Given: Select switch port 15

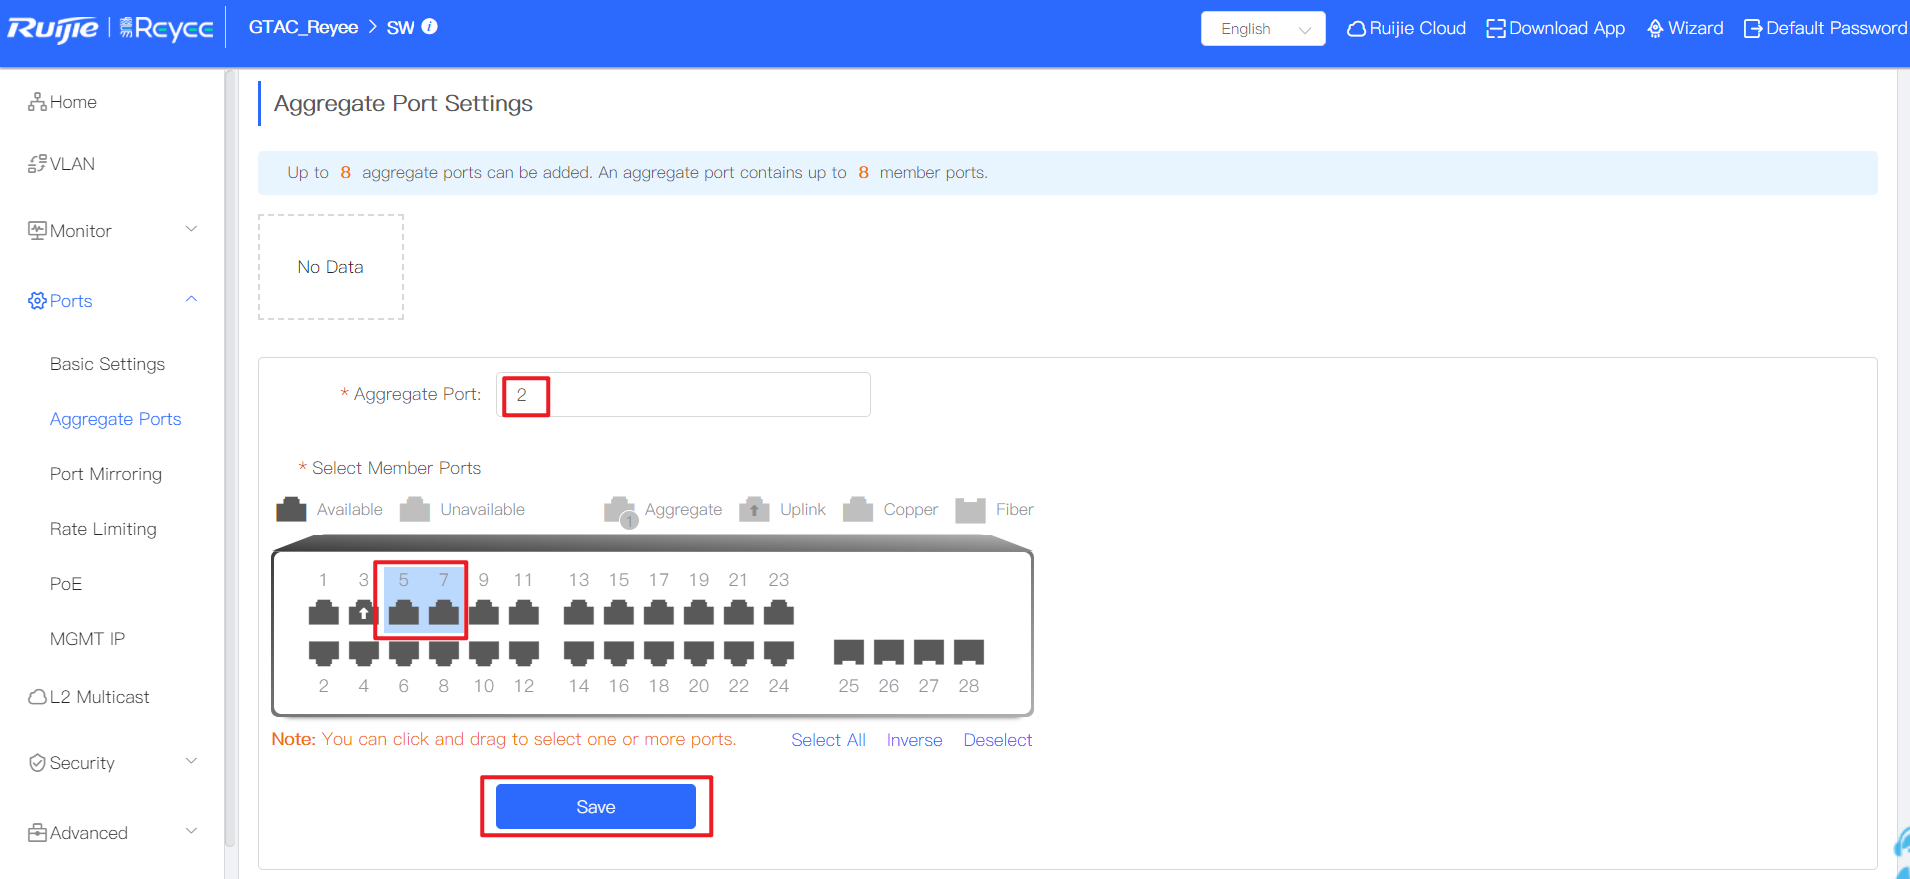Looking at the screenshot, I should 619,612.
